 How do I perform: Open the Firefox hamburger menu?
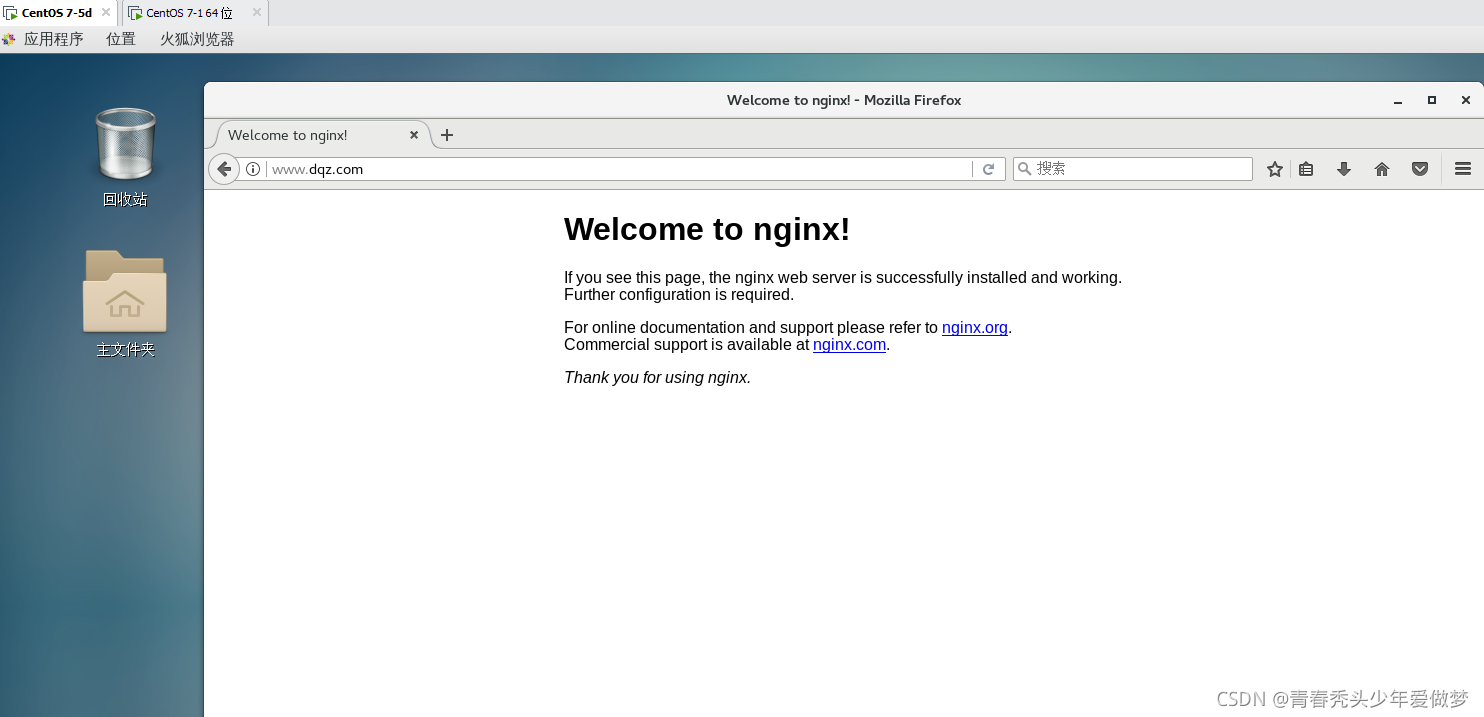click(x=1463, y=169)
